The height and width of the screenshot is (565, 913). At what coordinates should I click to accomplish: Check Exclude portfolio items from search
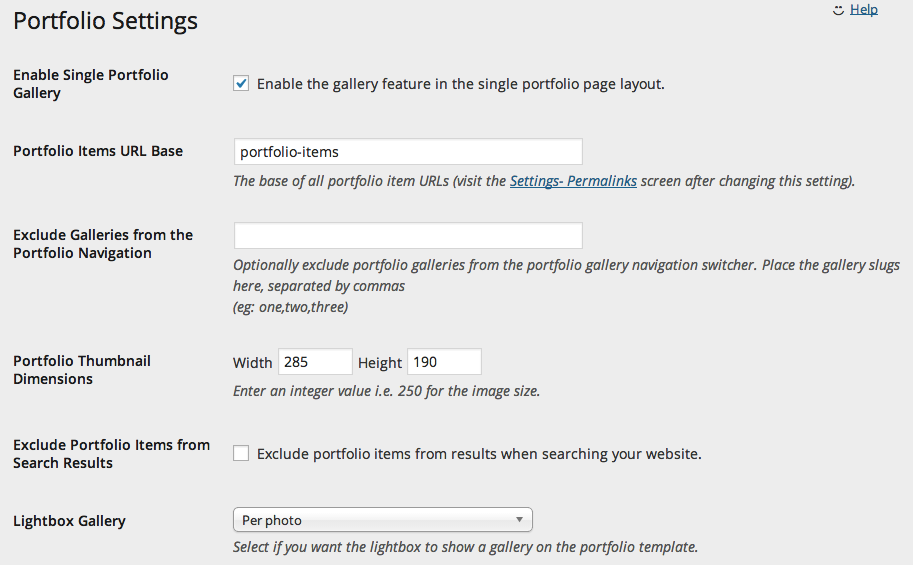point(241,453)
